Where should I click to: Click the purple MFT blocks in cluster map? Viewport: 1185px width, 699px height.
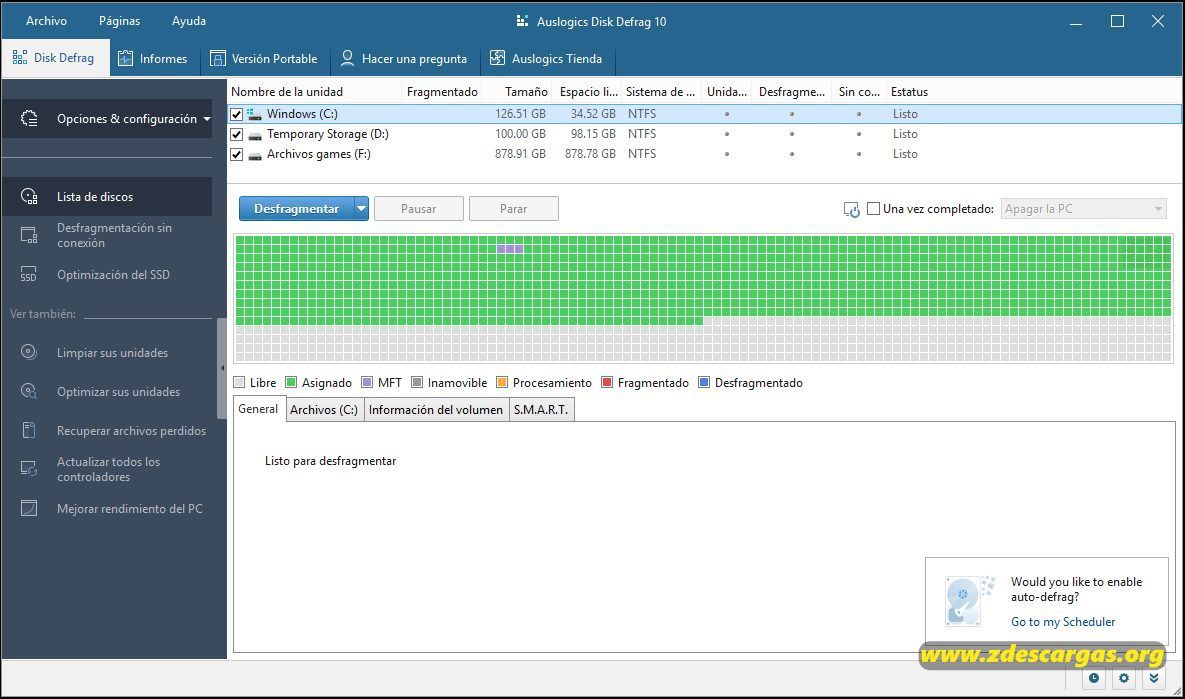click(510, 249)
